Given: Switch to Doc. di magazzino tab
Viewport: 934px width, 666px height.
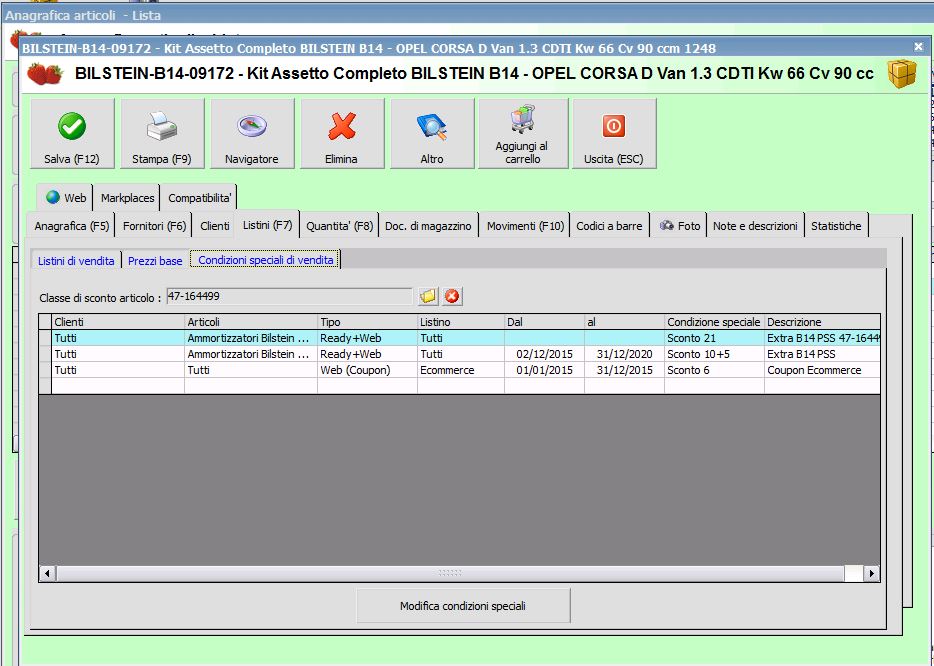Looking at the screenshot, I should tap(428, 226).
